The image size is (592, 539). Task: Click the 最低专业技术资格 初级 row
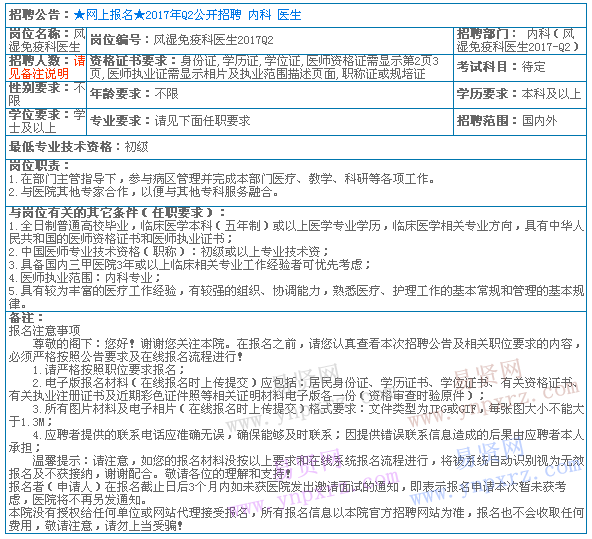[x=296, y=147]
